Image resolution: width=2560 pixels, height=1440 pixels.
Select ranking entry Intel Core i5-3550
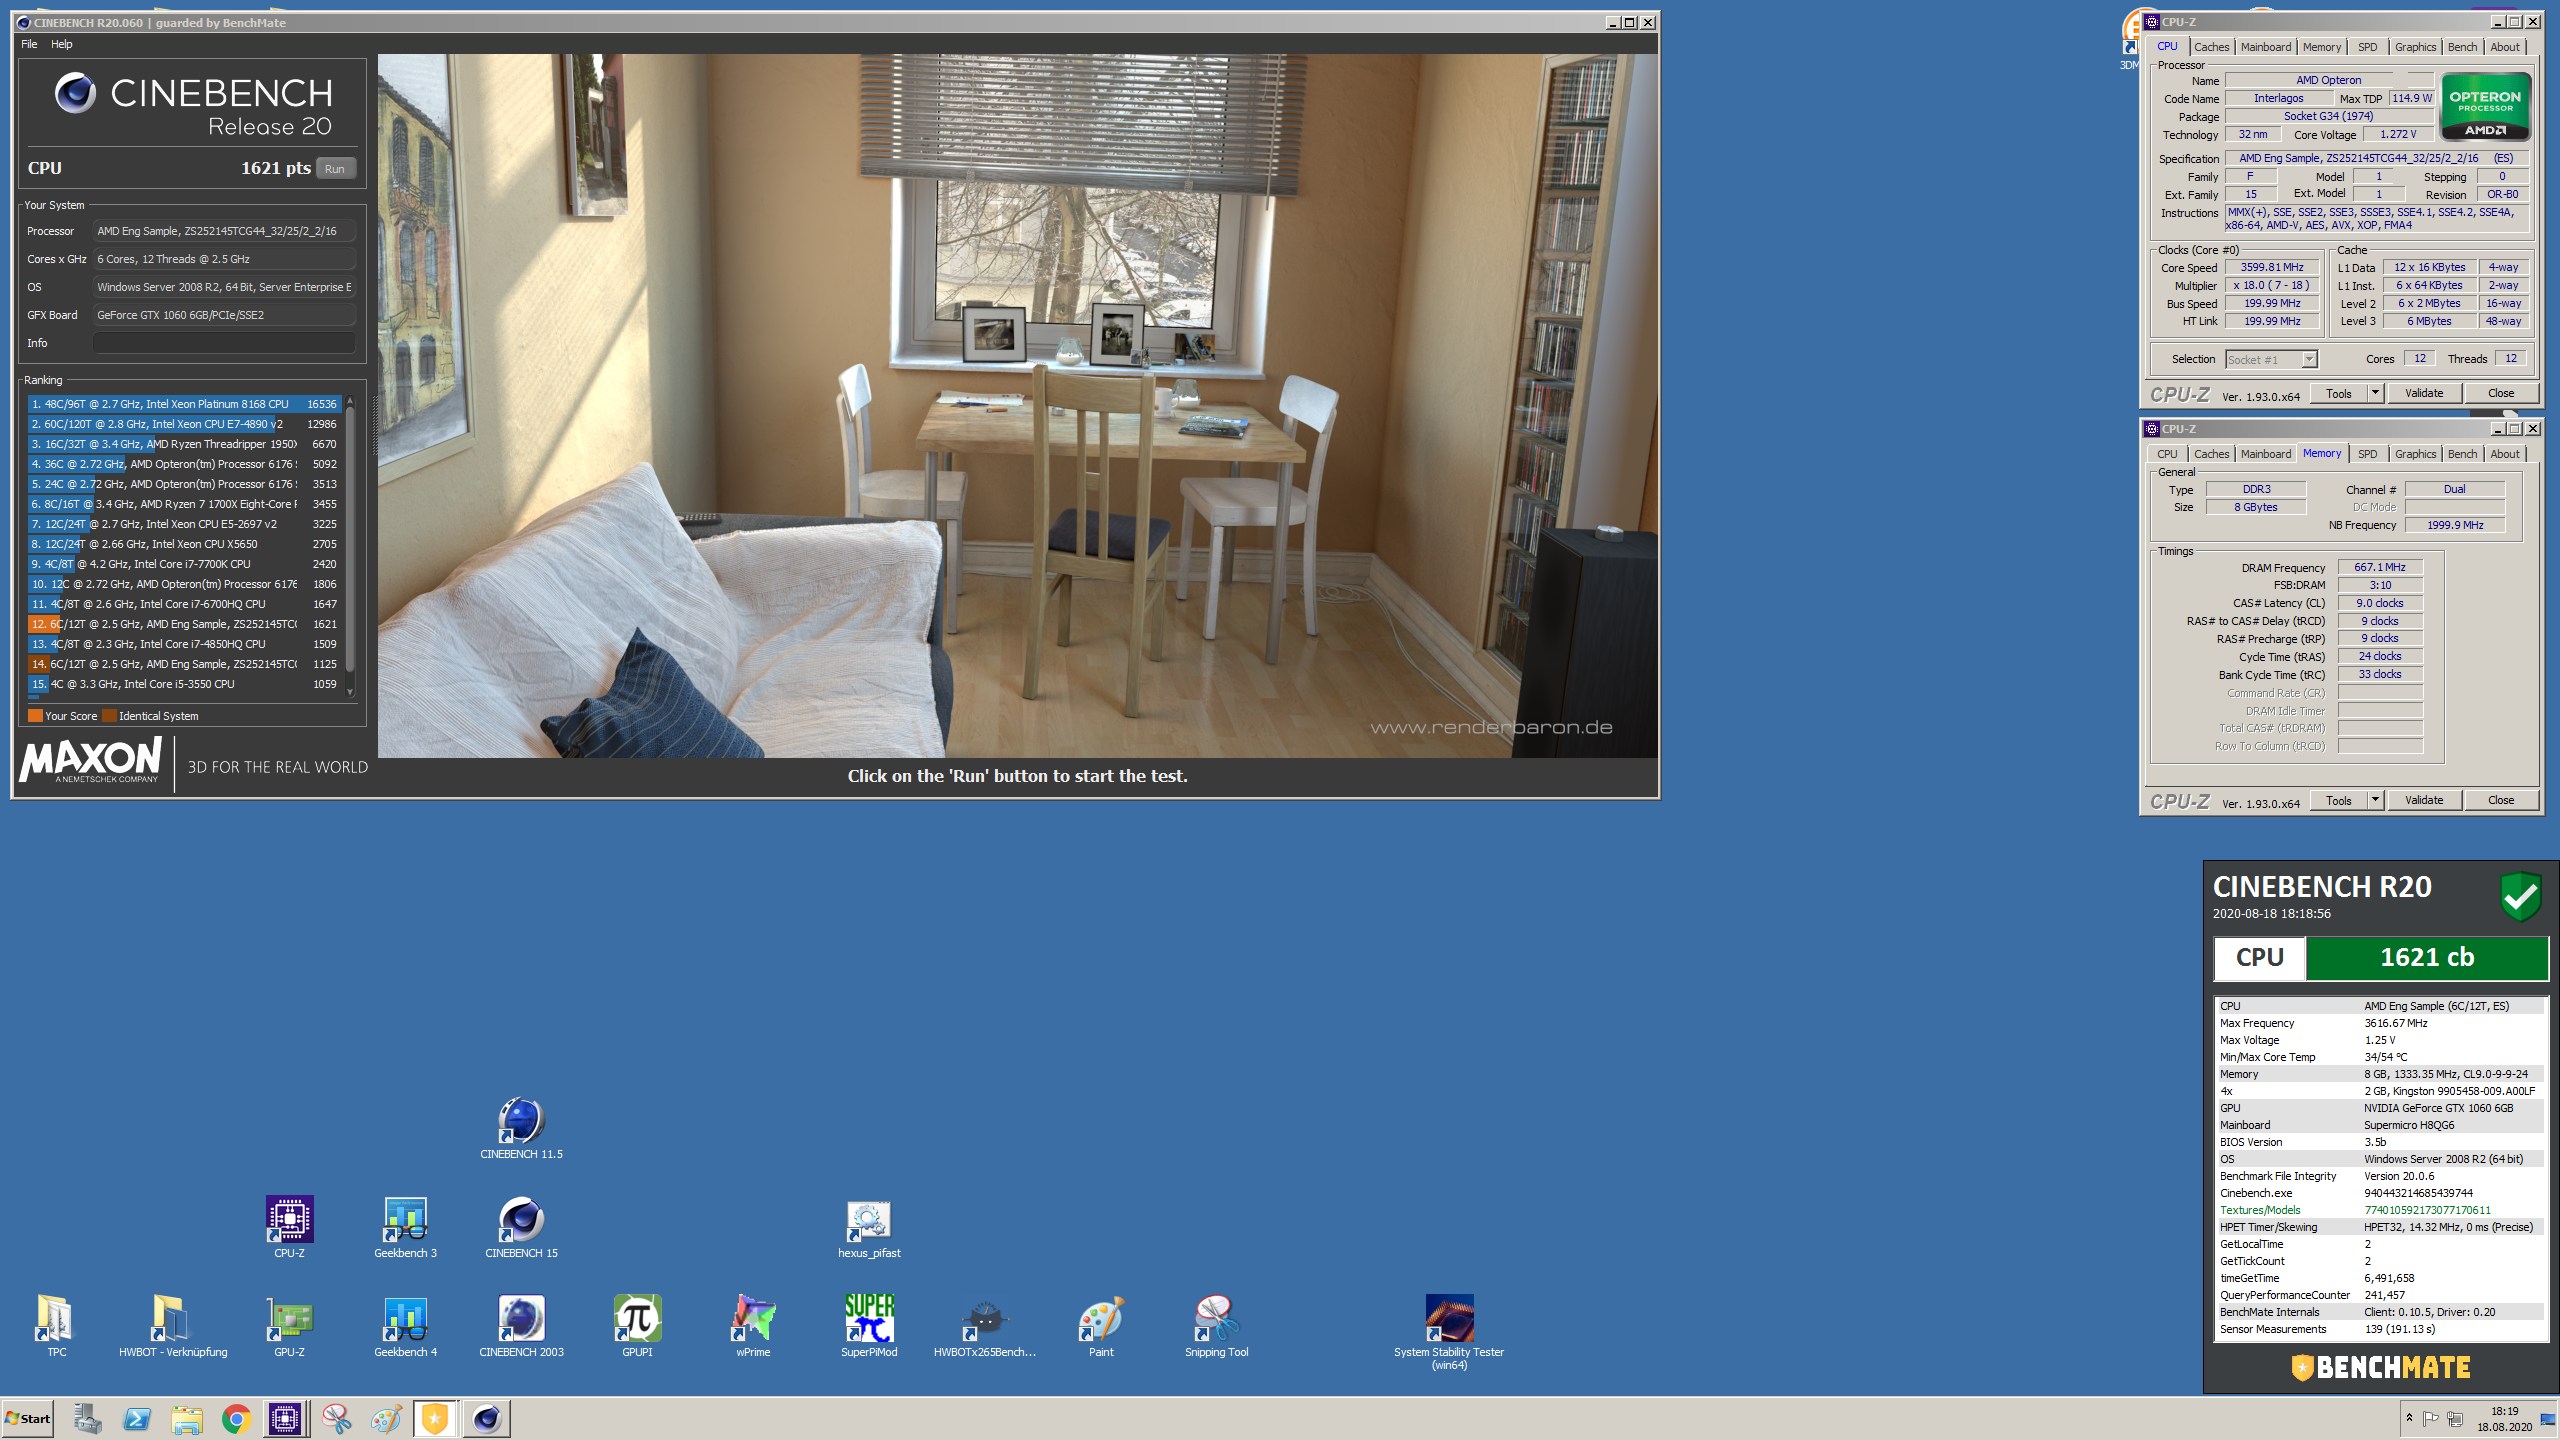pyautogui.click(x=185, y=684)
